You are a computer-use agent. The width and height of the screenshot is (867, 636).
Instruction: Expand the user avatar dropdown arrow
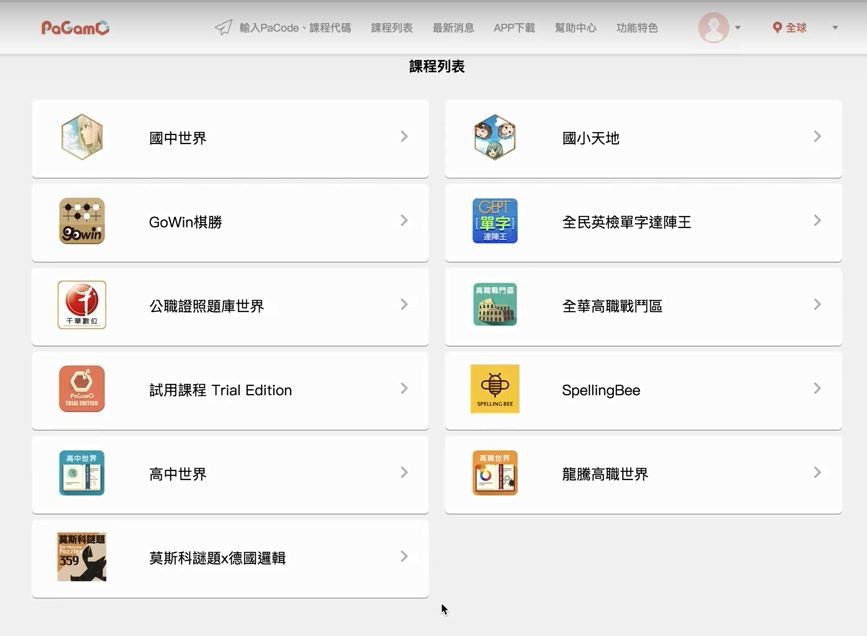pos(738,27)
